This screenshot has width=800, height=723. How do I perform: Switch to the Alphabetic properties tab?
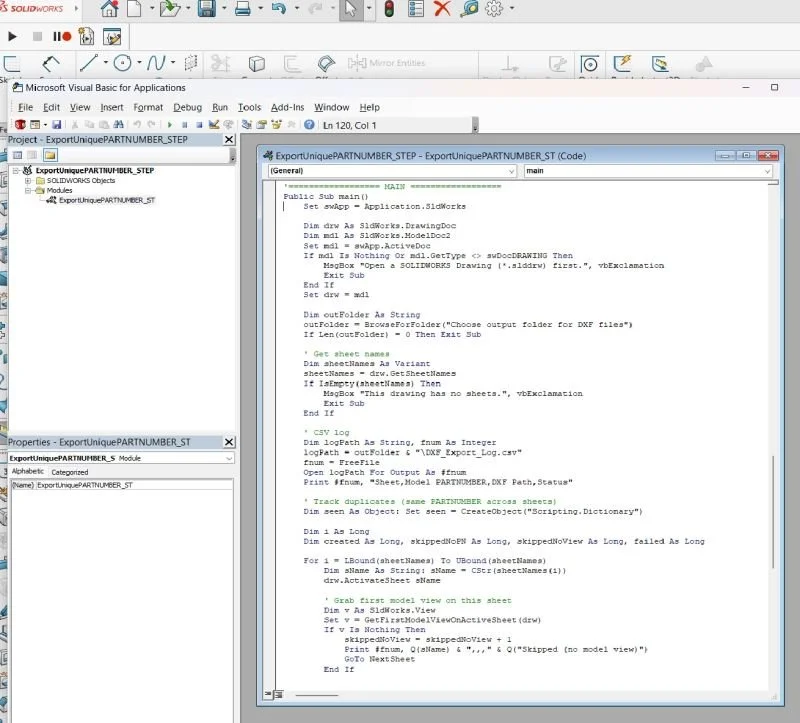(28, 471)
